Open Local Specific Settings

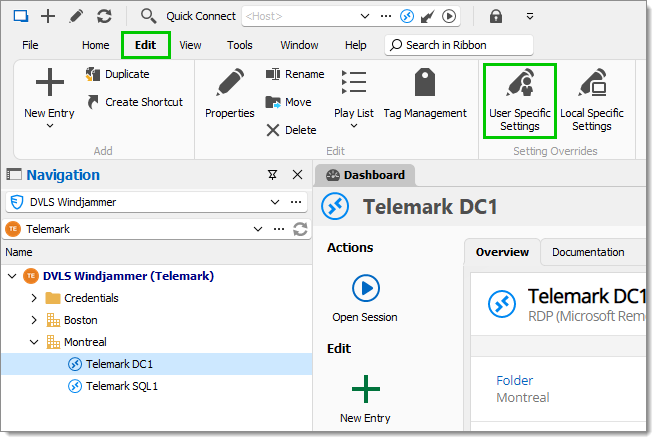[x=592, y=101]
